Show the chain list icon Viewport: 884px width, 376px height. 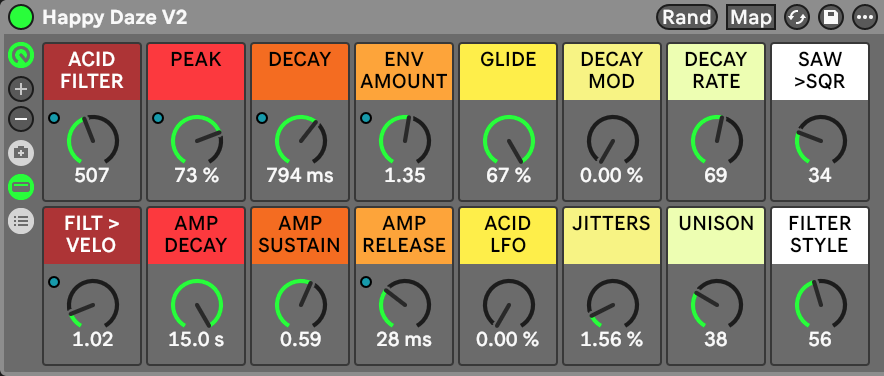coord(21,220)
